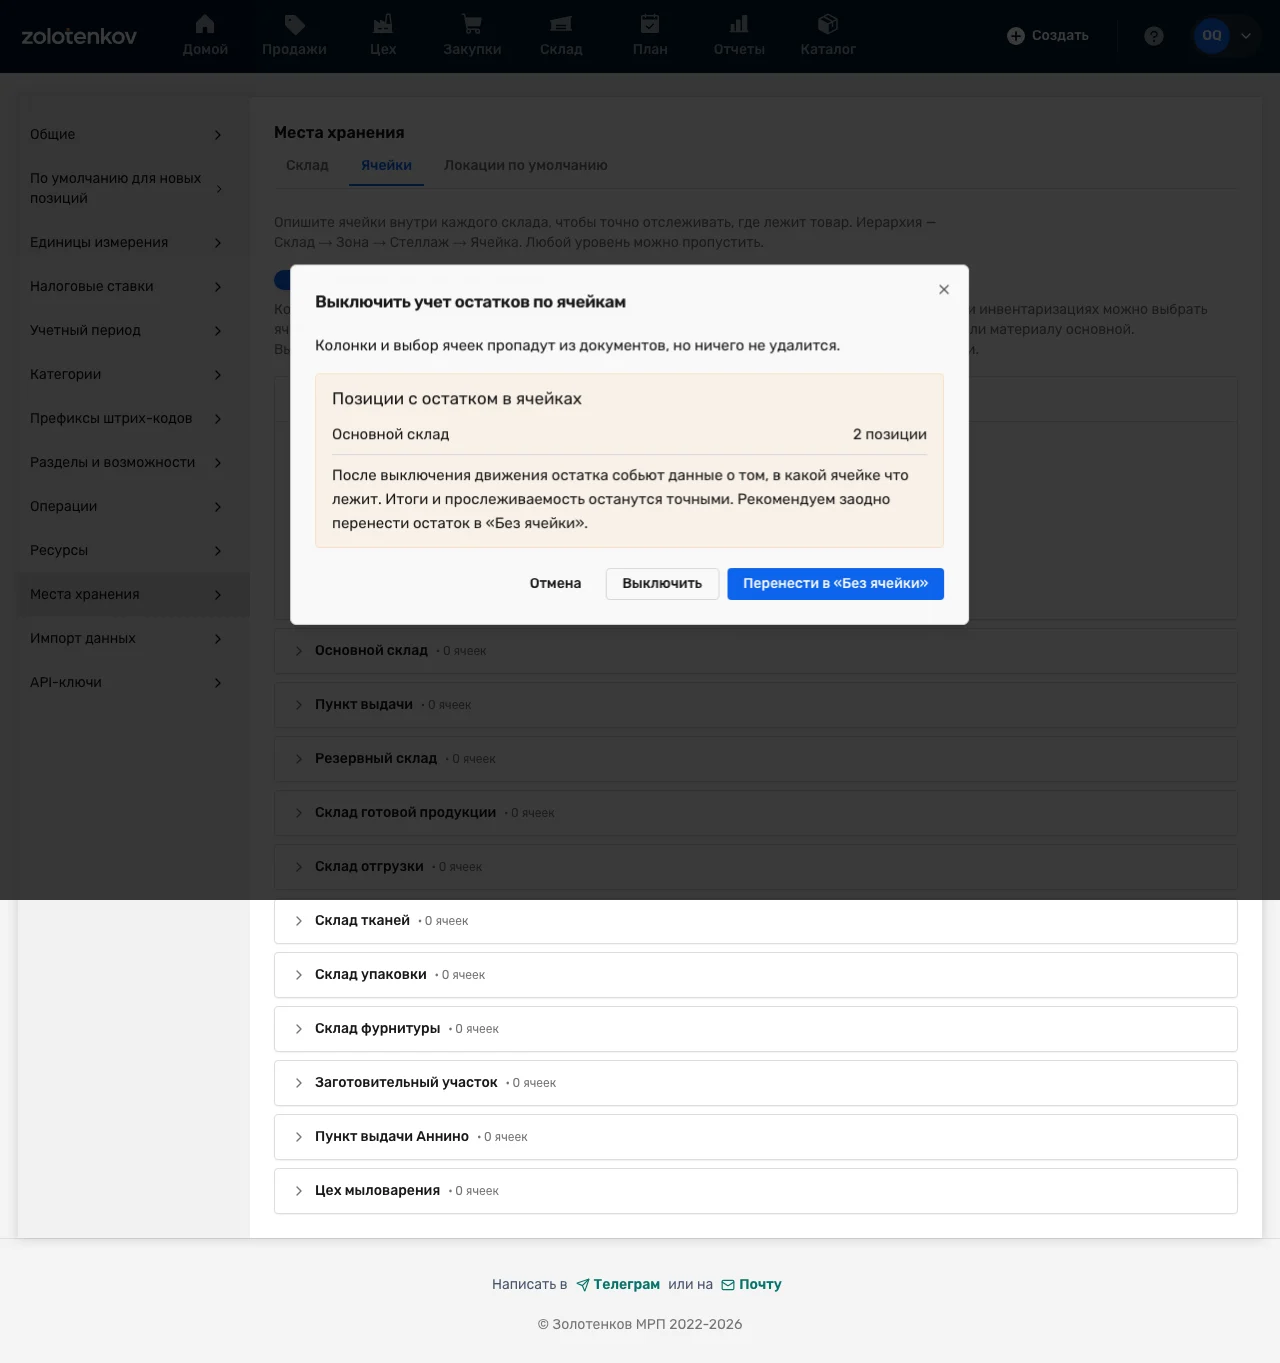Open the Продажи sales icon

coord(294,24)
